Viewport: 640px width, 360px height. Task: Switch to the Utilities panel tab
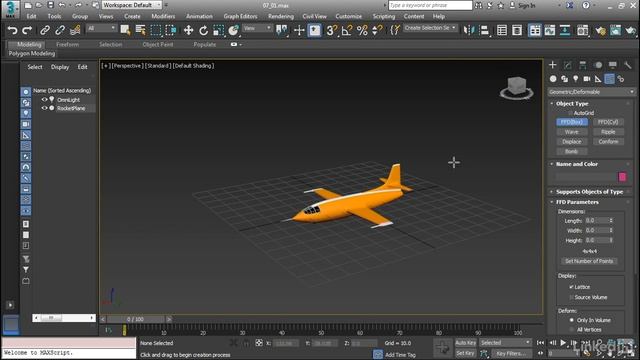point(628,65)
